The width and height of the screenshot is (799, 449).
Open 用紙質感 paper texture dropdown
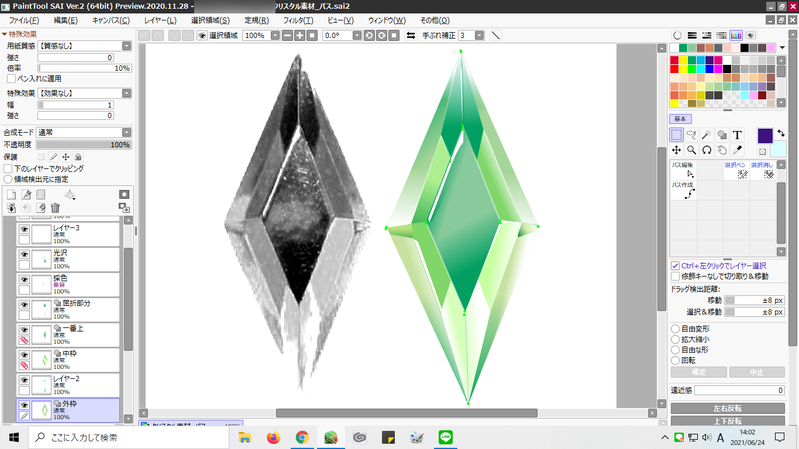[x=126, y=46]
